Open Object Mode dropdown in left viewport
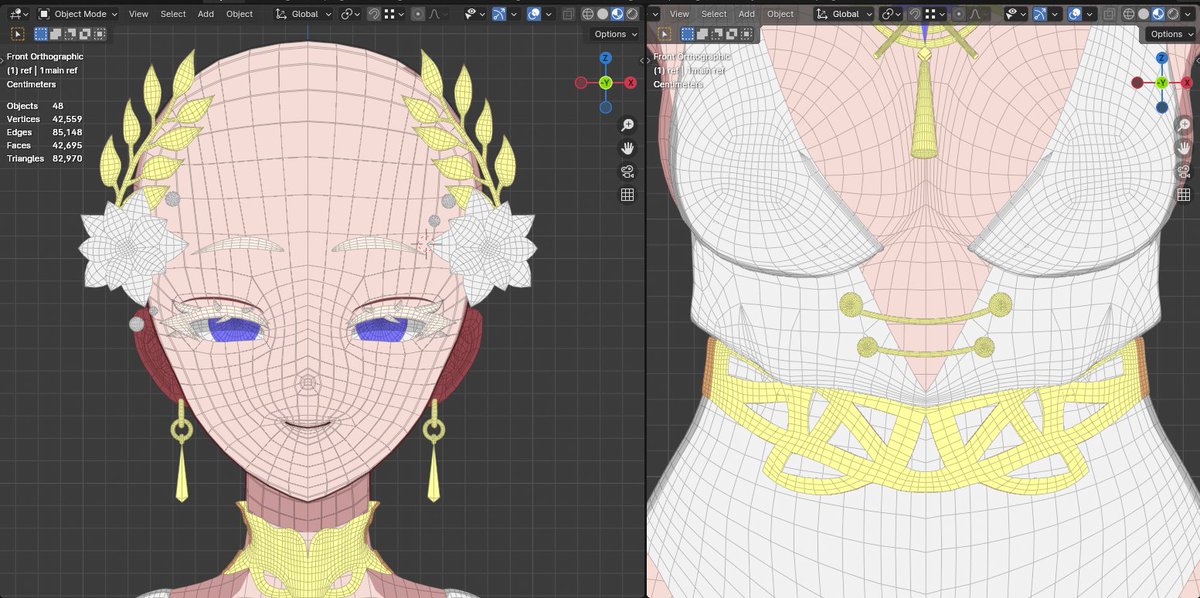Viewport: 1200px width, 598px height. click(x=78, y=14)
